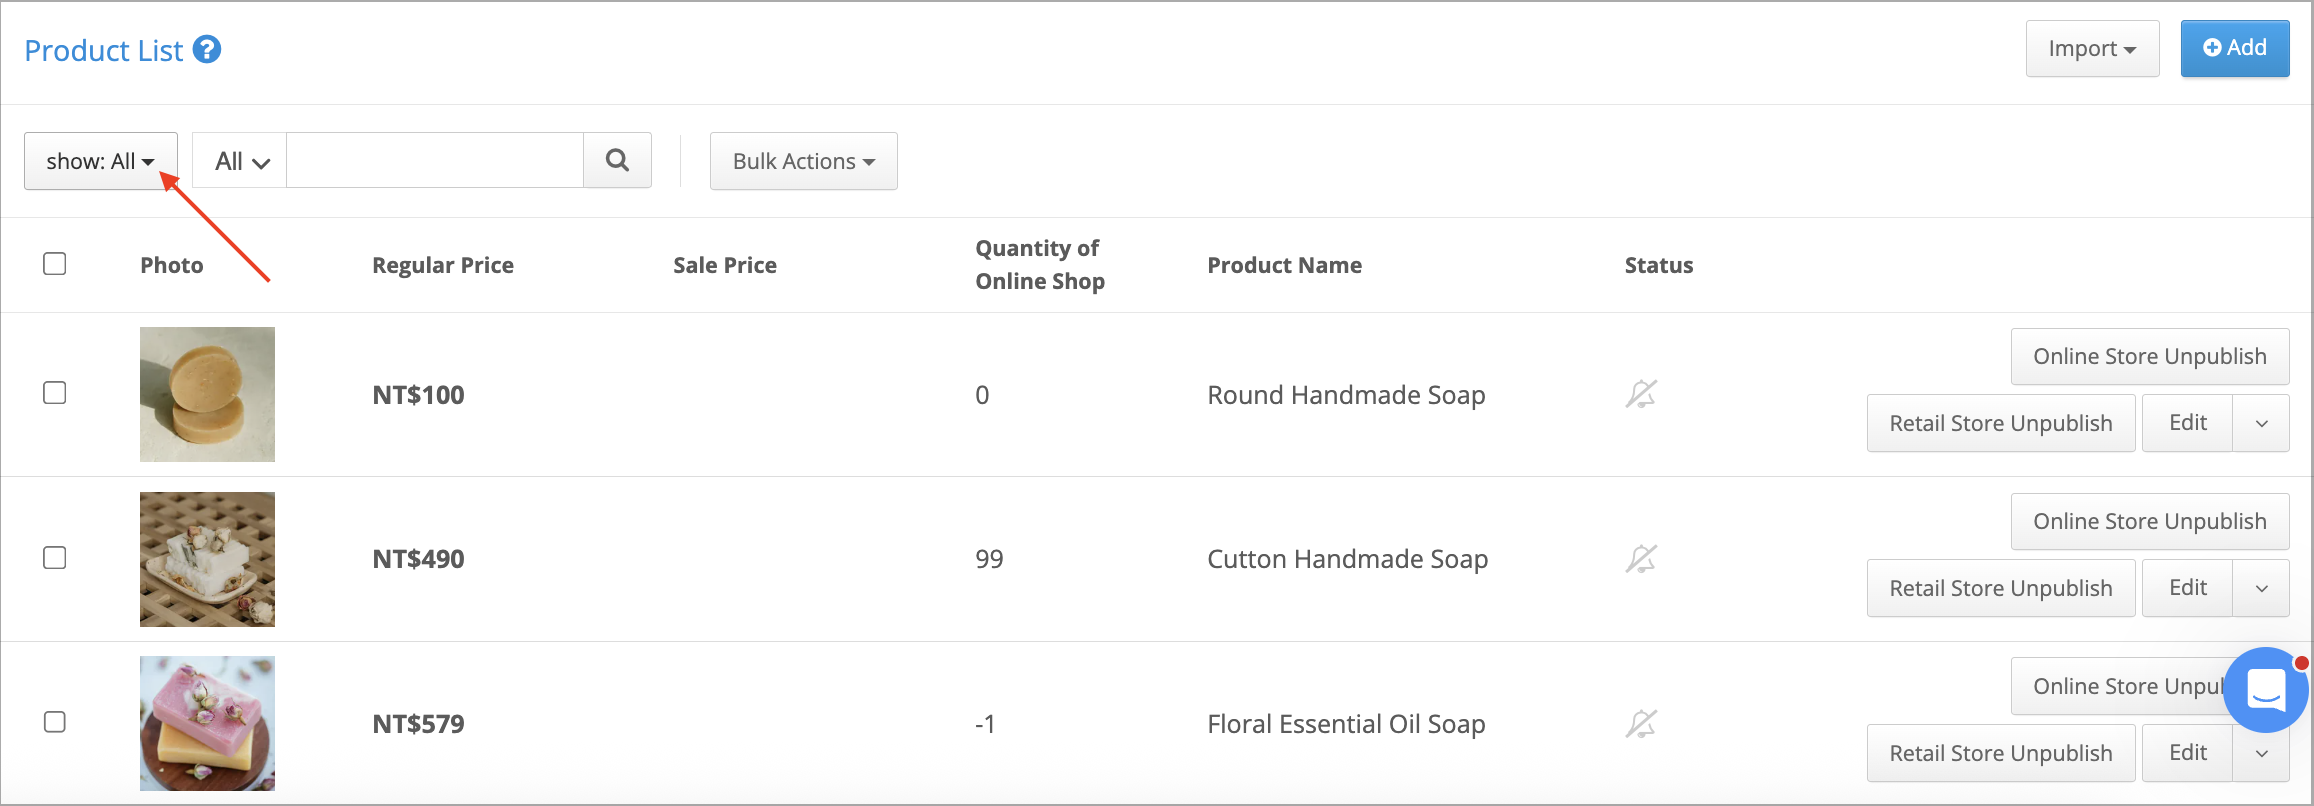Click Round Handmade Soap quantity value 0

(982, 395)
